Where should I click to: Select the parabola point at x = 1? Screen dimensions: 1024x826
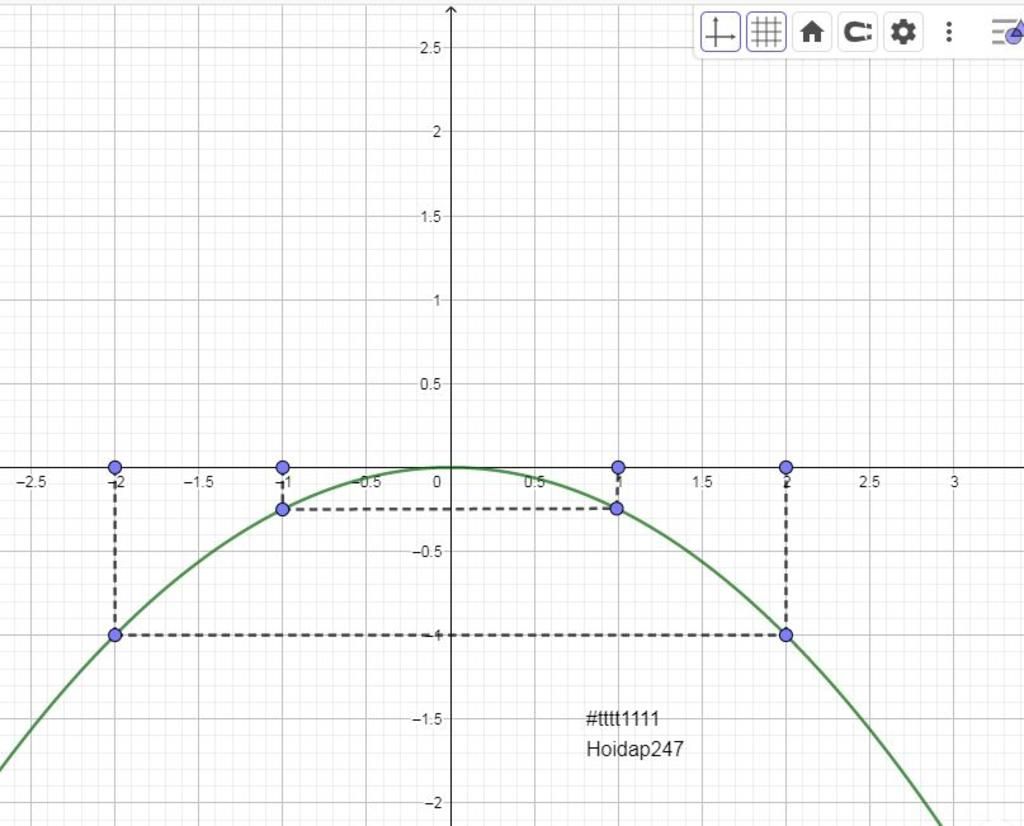coord(617,509)
